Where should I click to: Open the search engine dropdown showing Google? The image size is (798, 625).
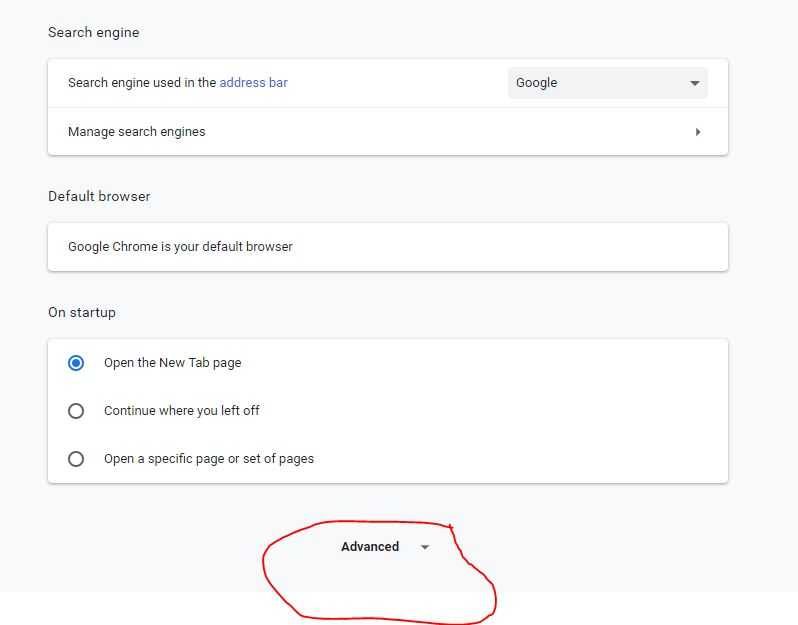click(x=607, y=83)
